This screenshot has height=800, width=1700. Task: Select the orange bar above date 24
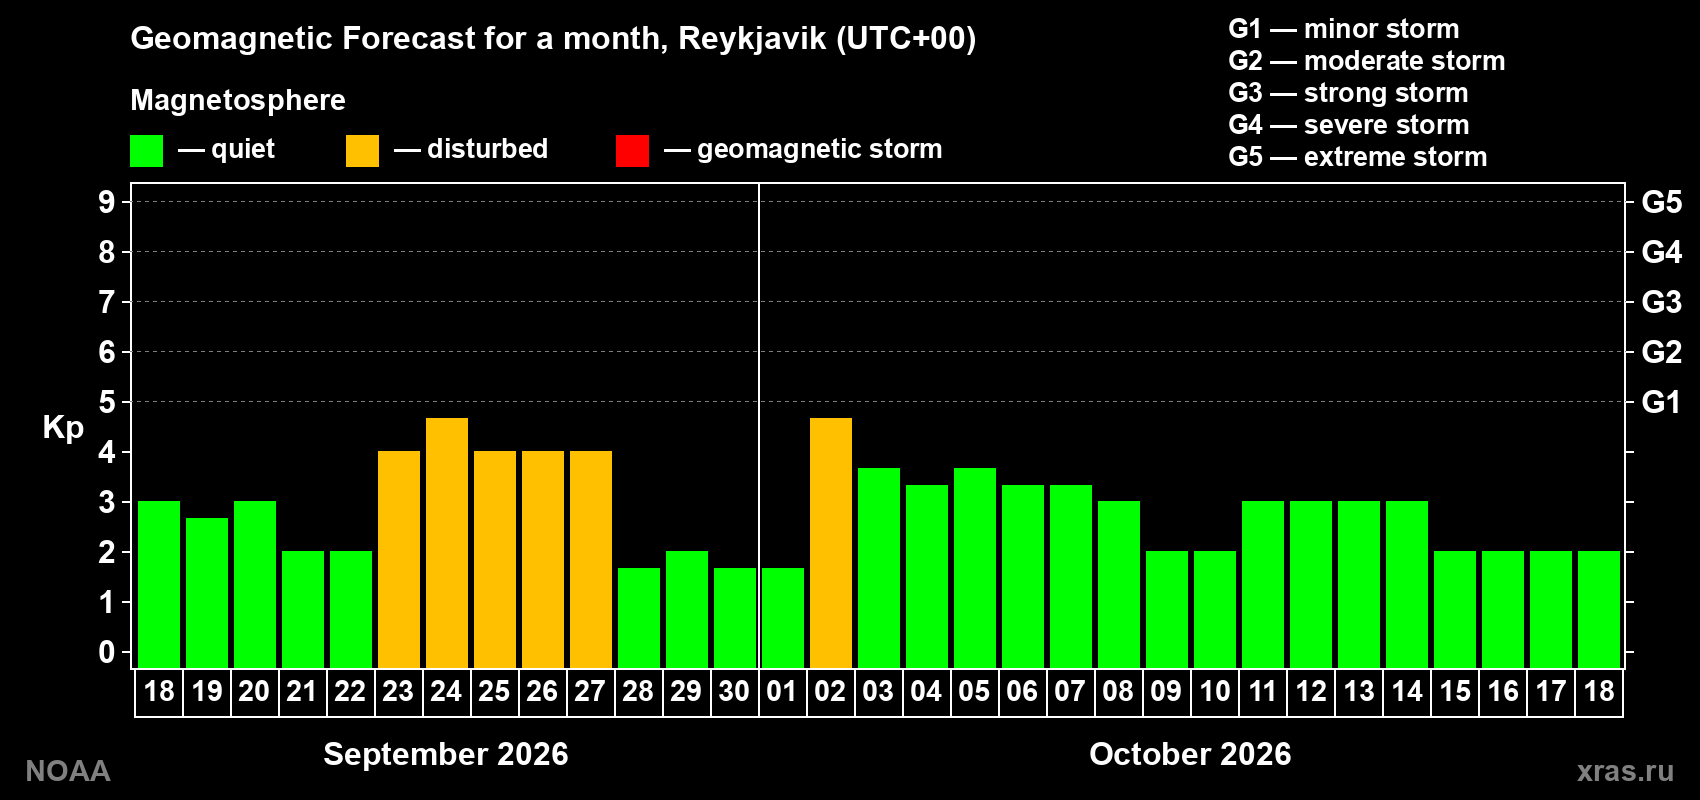pos(447,543)
